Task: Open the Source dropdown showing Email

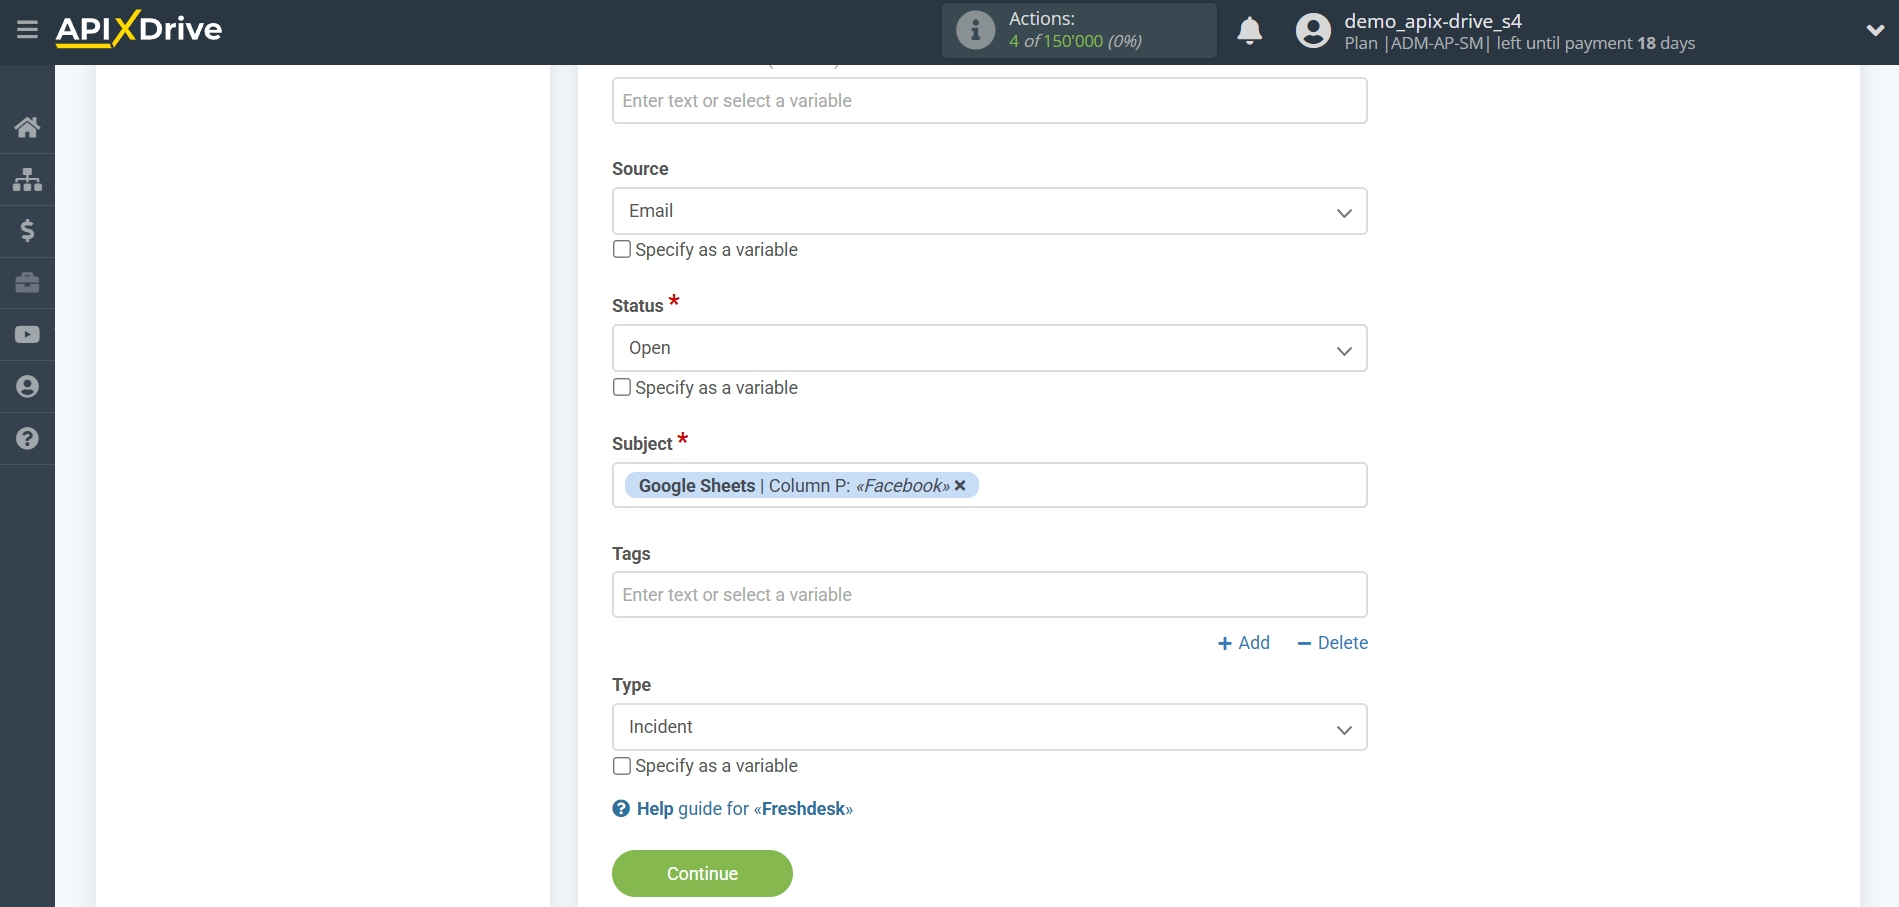Action: point(989,211)
